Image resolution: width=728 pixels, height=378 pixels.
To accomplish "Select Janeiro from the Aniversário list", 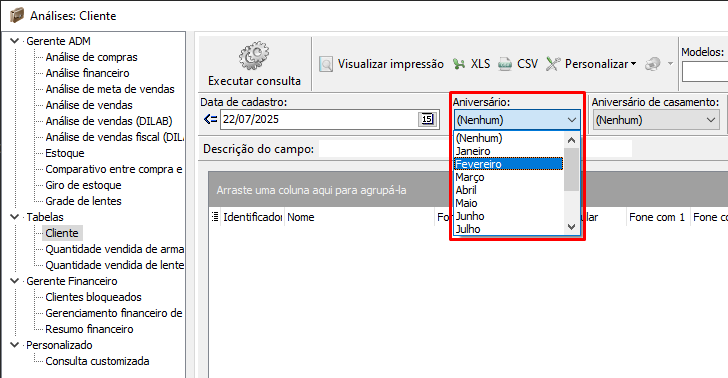I will click(x=508, y=151).
